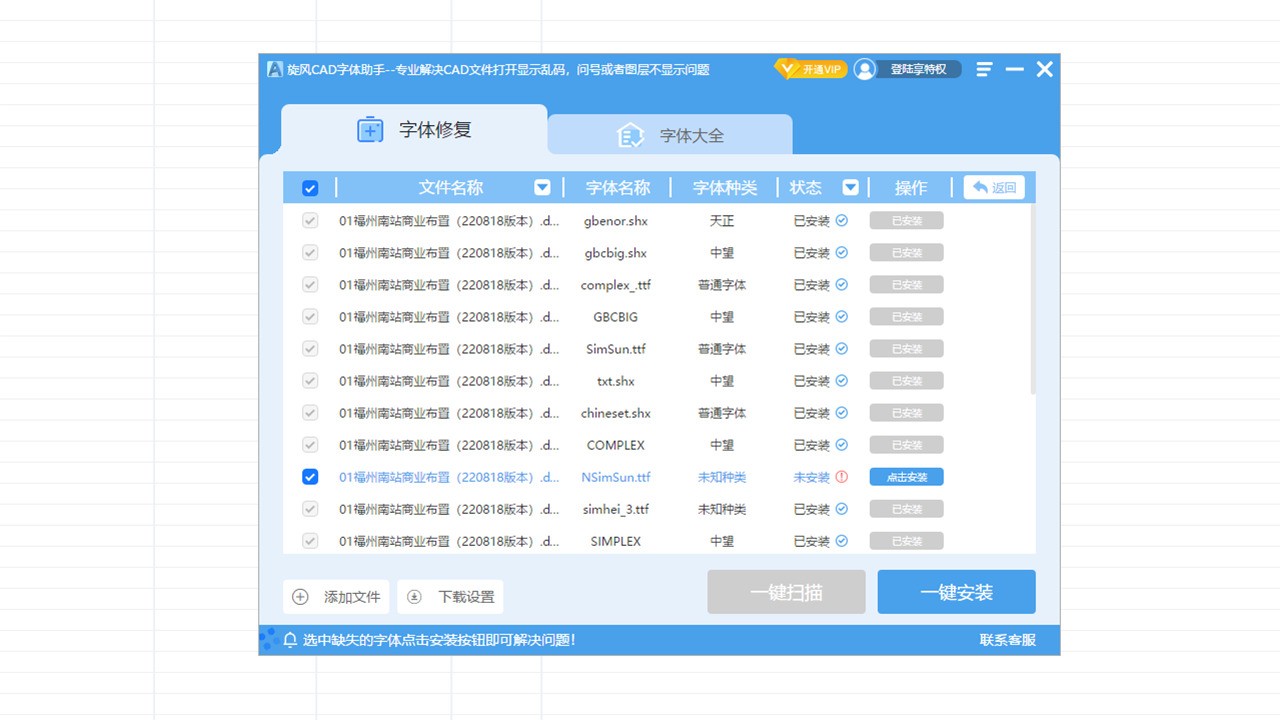Click the 字体大全 tab icon

[x=631, y=136]
